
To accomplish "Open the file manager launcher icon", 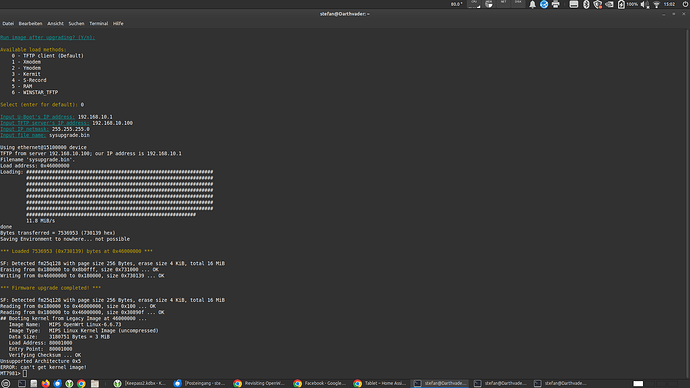I will (x=95, y=384).
